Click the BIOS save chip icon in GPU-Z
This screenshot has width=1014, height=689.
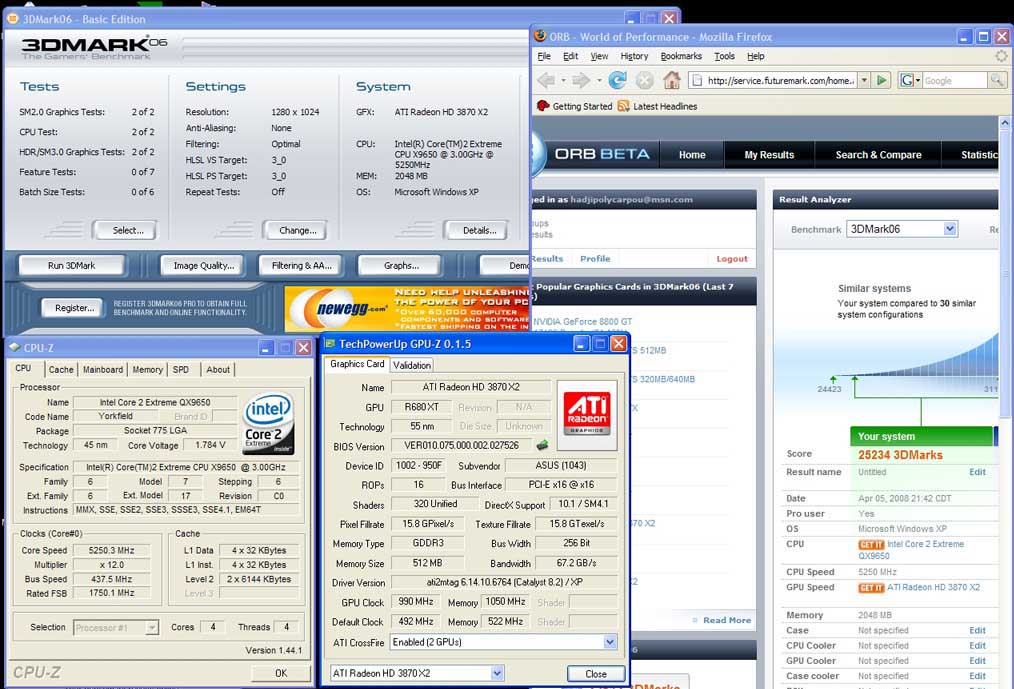(542, 445)
